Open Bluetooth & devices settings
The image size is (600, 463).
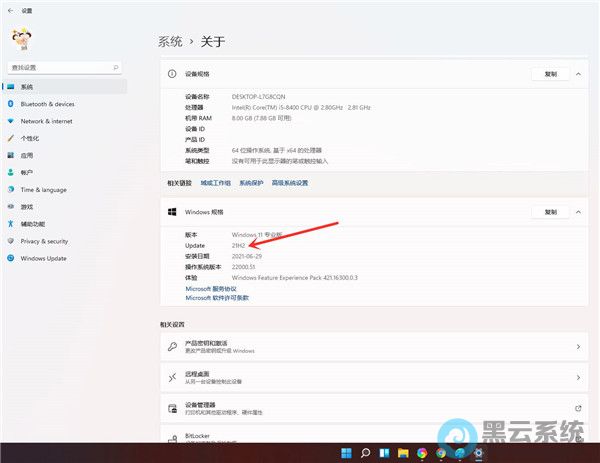[x=65, y=104]
